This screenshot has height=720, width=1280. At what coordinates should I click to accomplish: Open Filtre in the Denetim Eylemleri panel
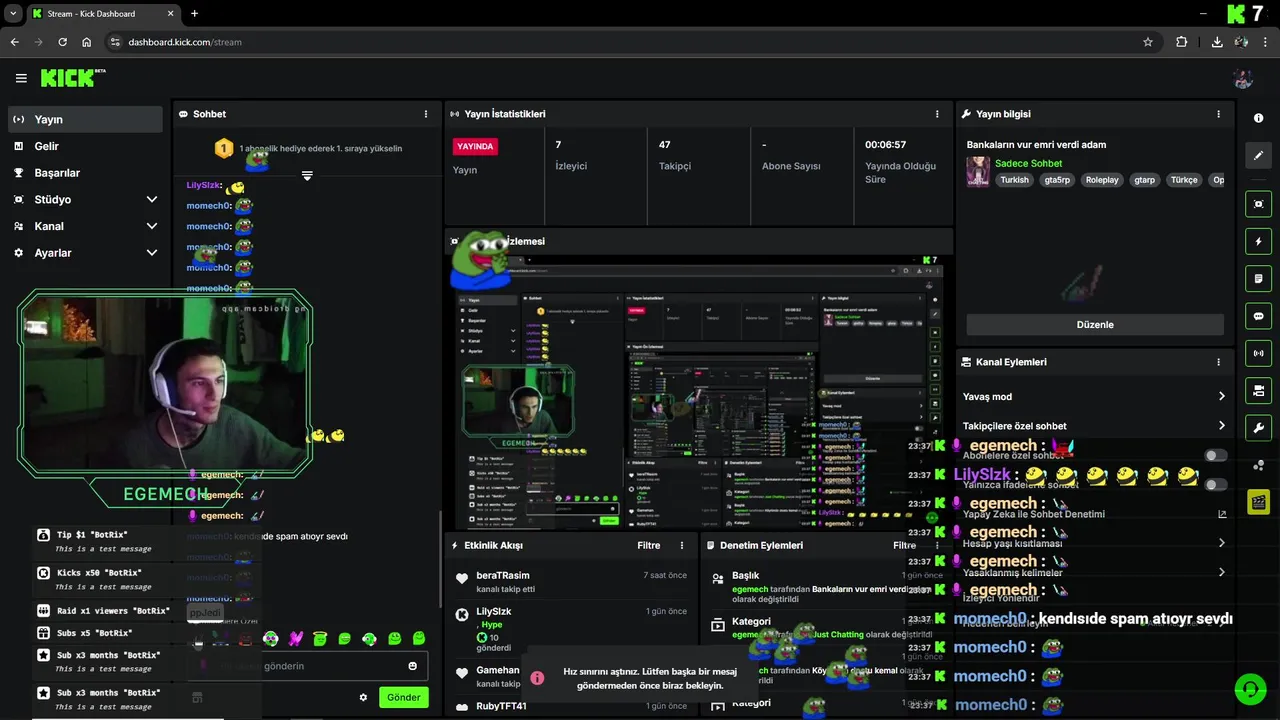(905, 545)
